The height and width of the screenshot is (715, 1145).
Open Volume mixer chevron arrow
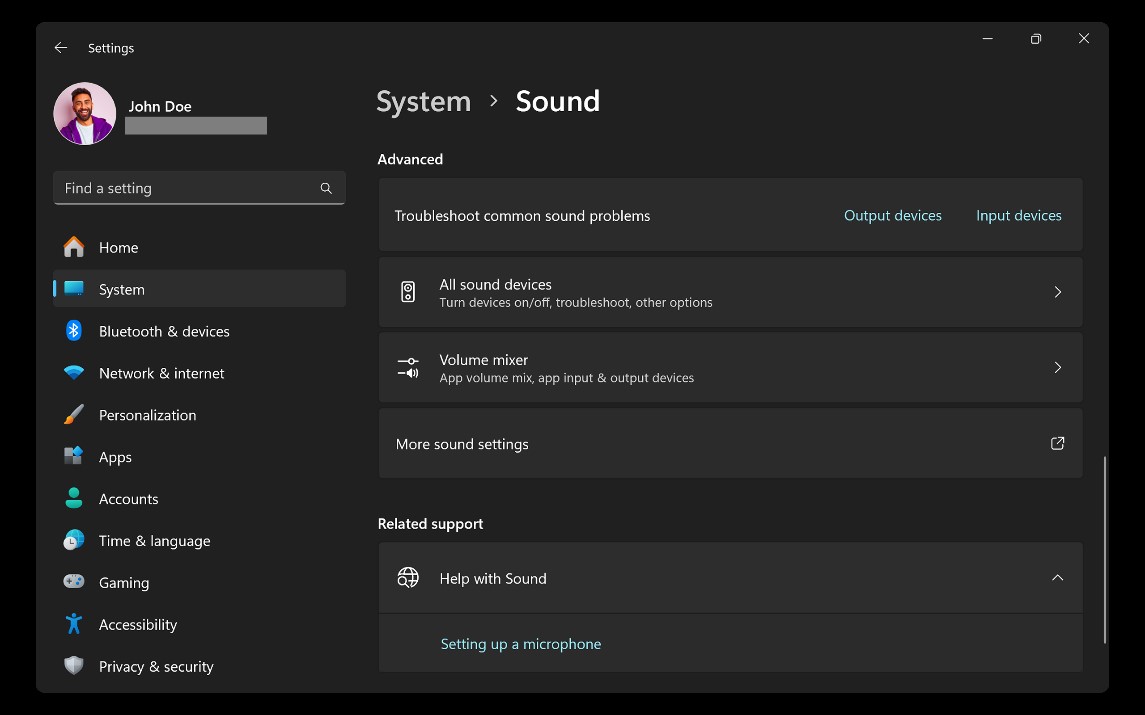pos(1057,367)
